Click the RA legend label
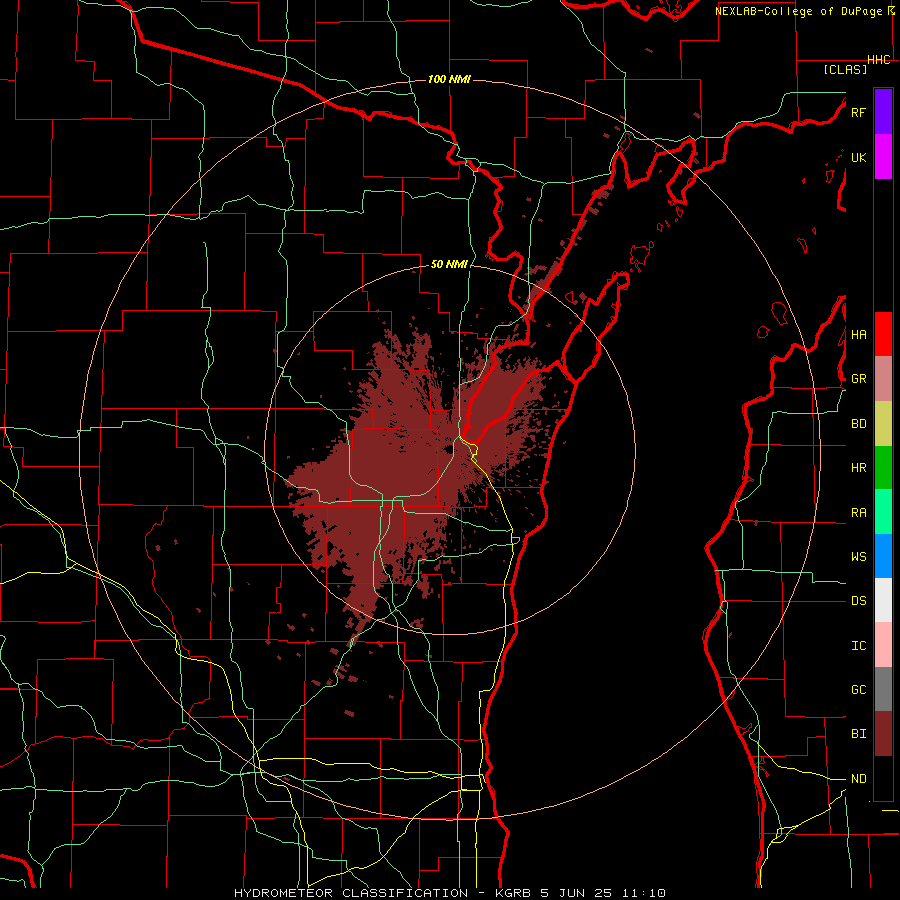Image resolution: width=900 pixels, height=900 pixels. tap(858, 513)
